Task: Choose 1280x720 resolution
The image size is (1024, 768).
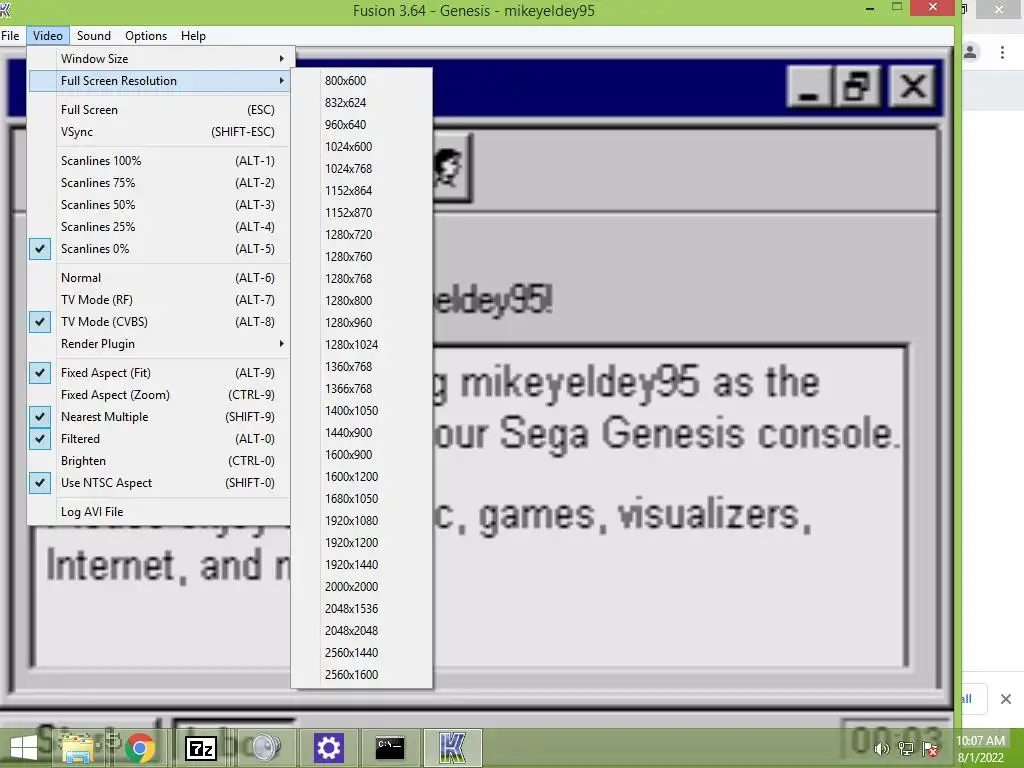Action: click(362, 235)
